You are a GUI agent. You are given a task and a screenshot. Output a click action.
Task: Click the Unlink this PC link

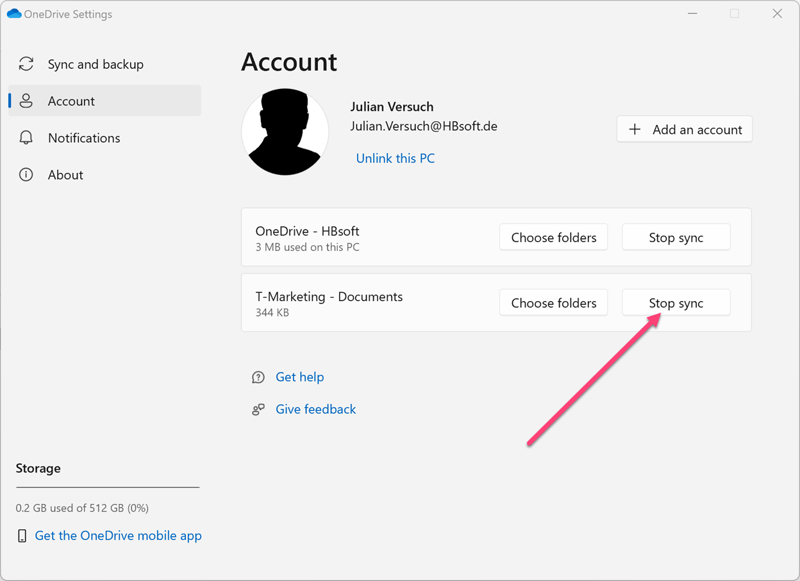(x=395, y=158)
